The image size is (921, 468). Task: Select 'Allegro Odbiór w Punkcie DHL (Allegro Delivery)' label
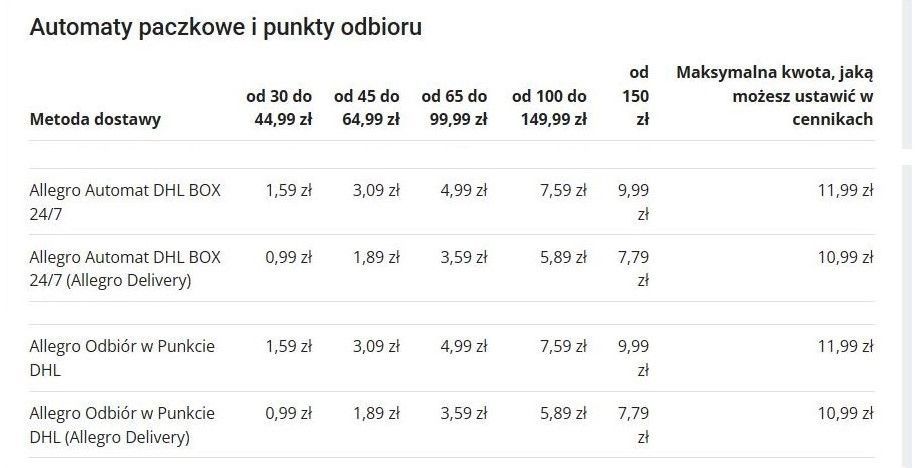[122, 425]
